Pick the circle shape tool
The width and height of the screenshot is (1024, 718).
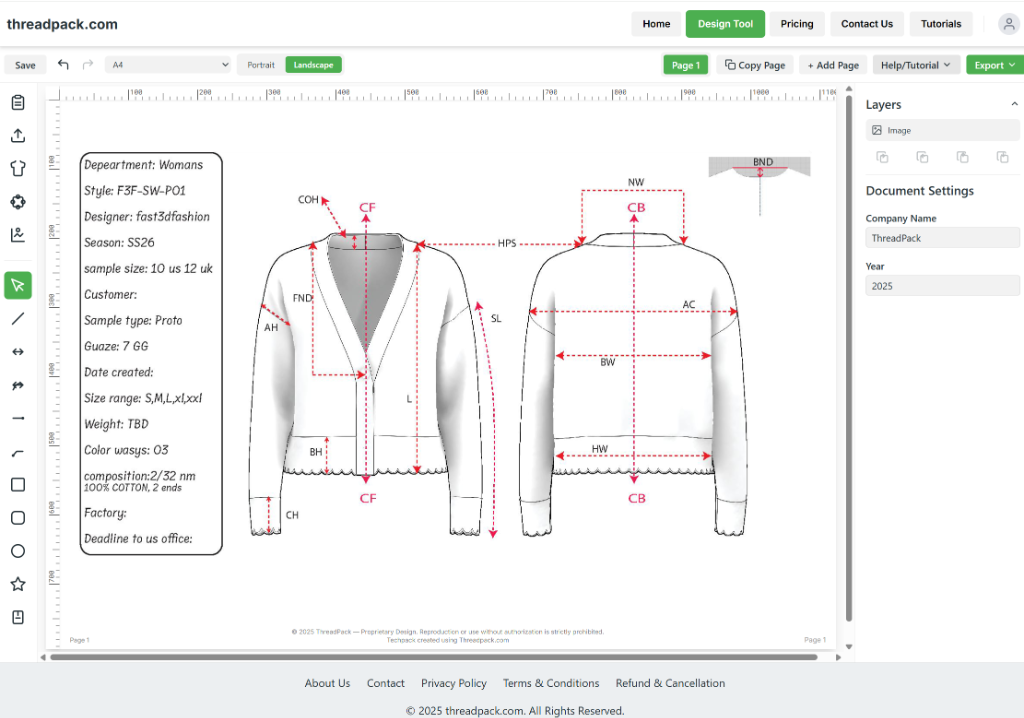18,551
